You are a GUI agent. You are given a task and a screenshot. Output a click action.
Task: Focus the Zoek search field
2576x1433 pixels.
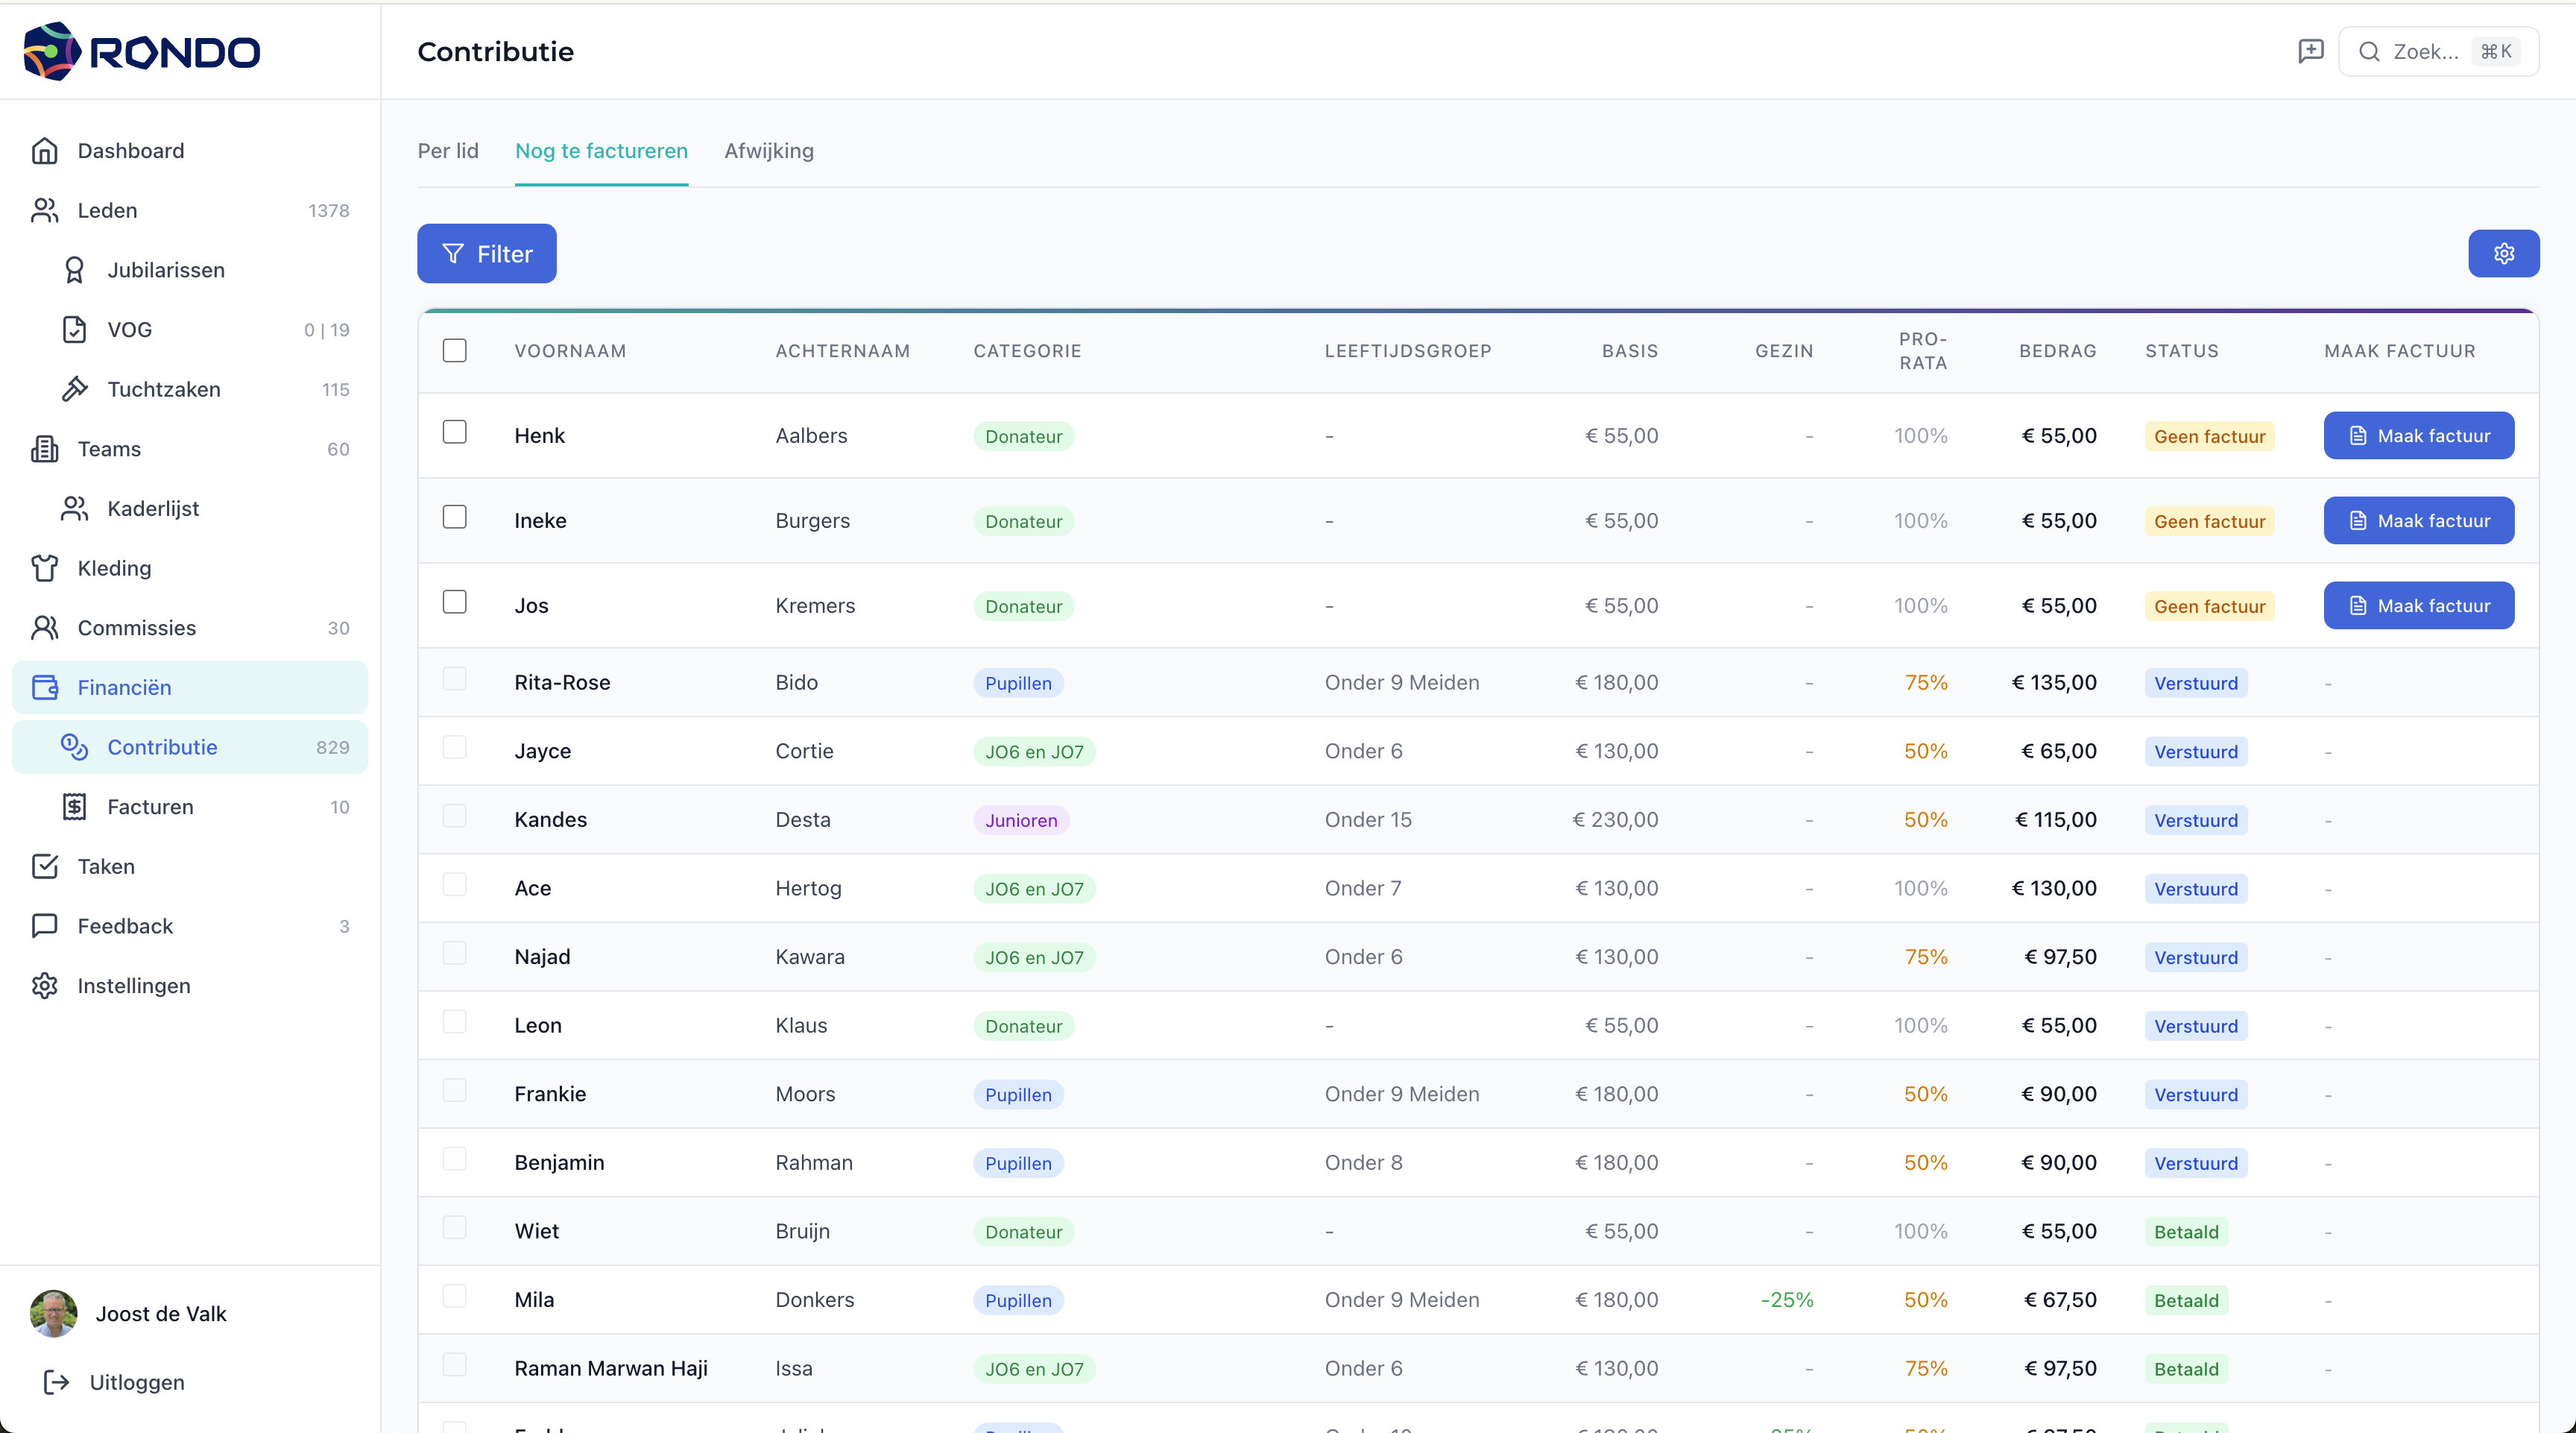(2425, 52)
